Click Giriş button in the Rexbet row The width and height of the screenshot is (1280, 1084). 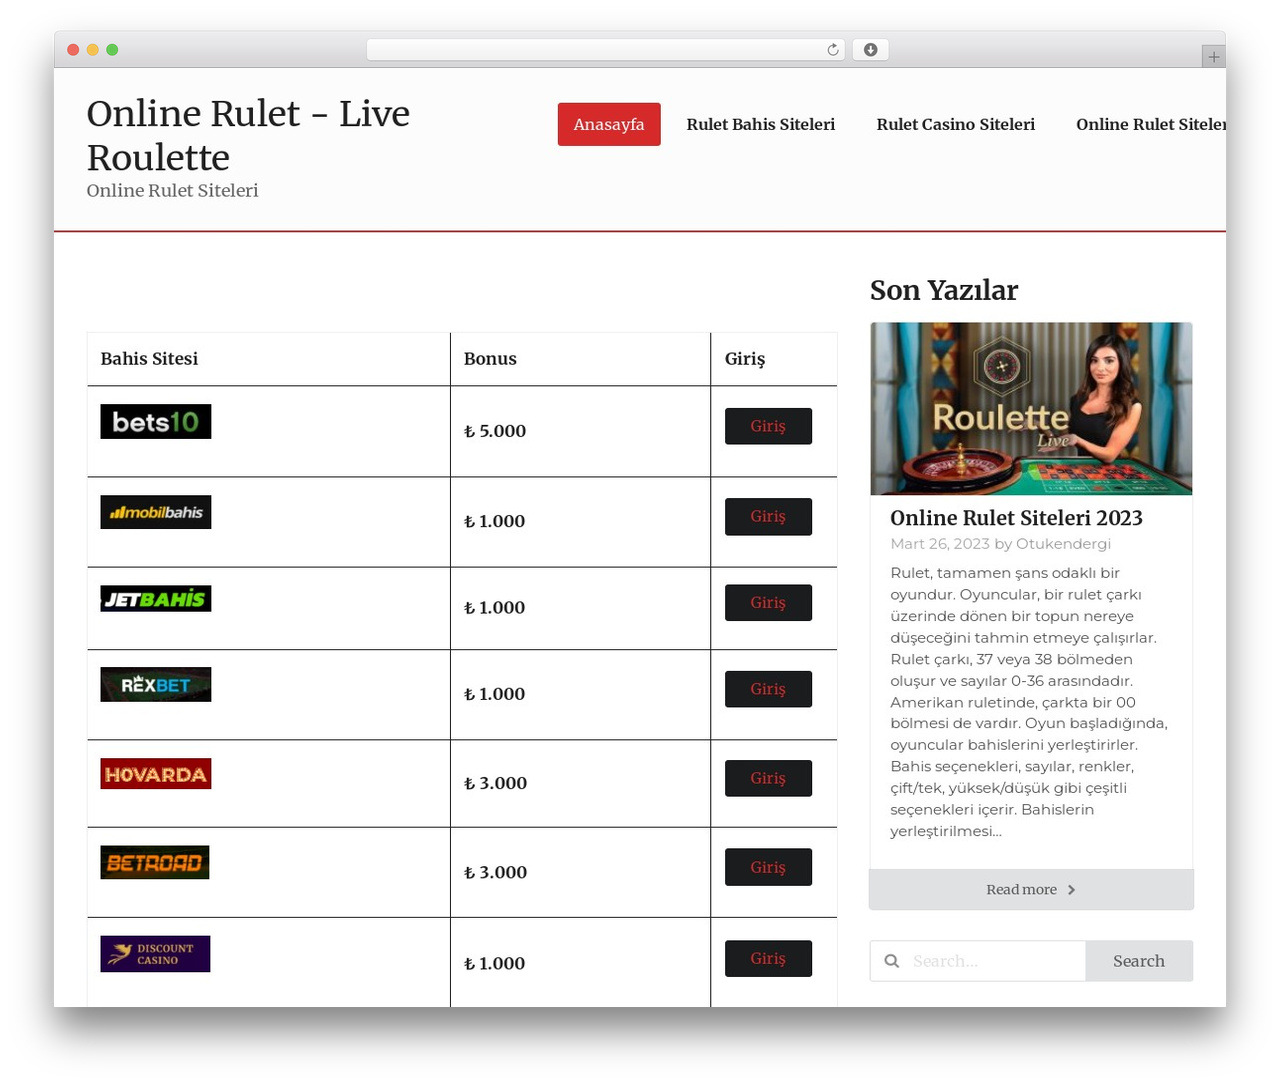click(768, 689)
